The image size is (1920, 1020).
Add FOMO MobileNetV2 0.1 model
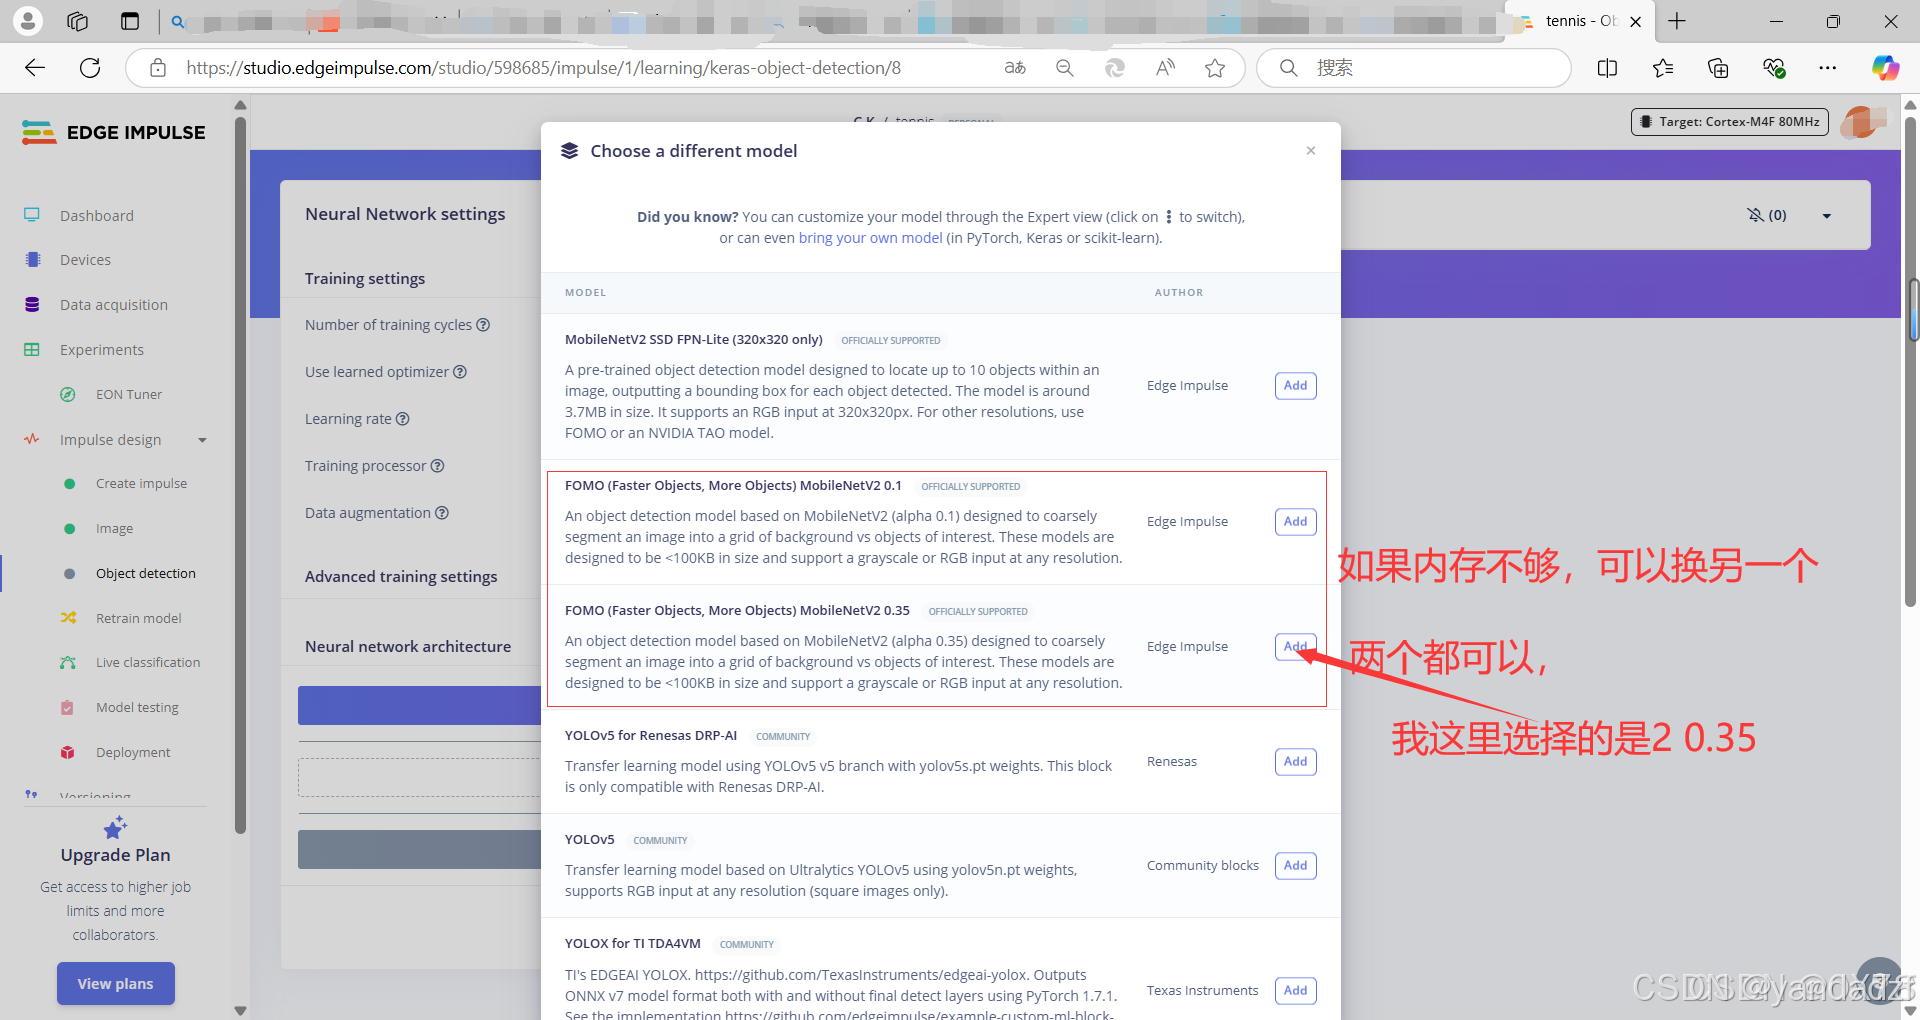click(x=1295, y=522)
